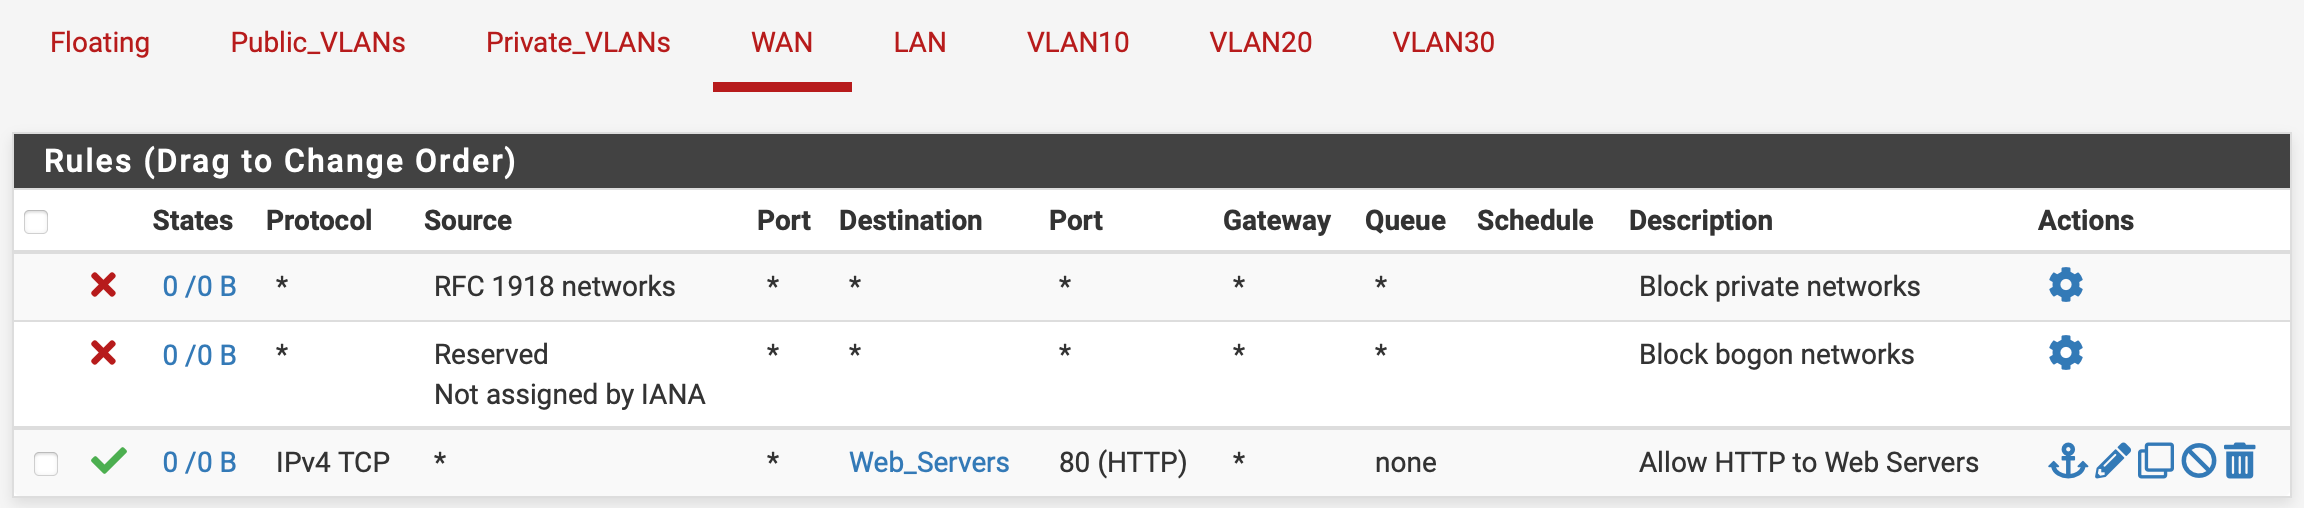2304x508 pixels.
Task: Disable the Allow HTTP rule via ban icon
Action: (x=2198, y=461)
